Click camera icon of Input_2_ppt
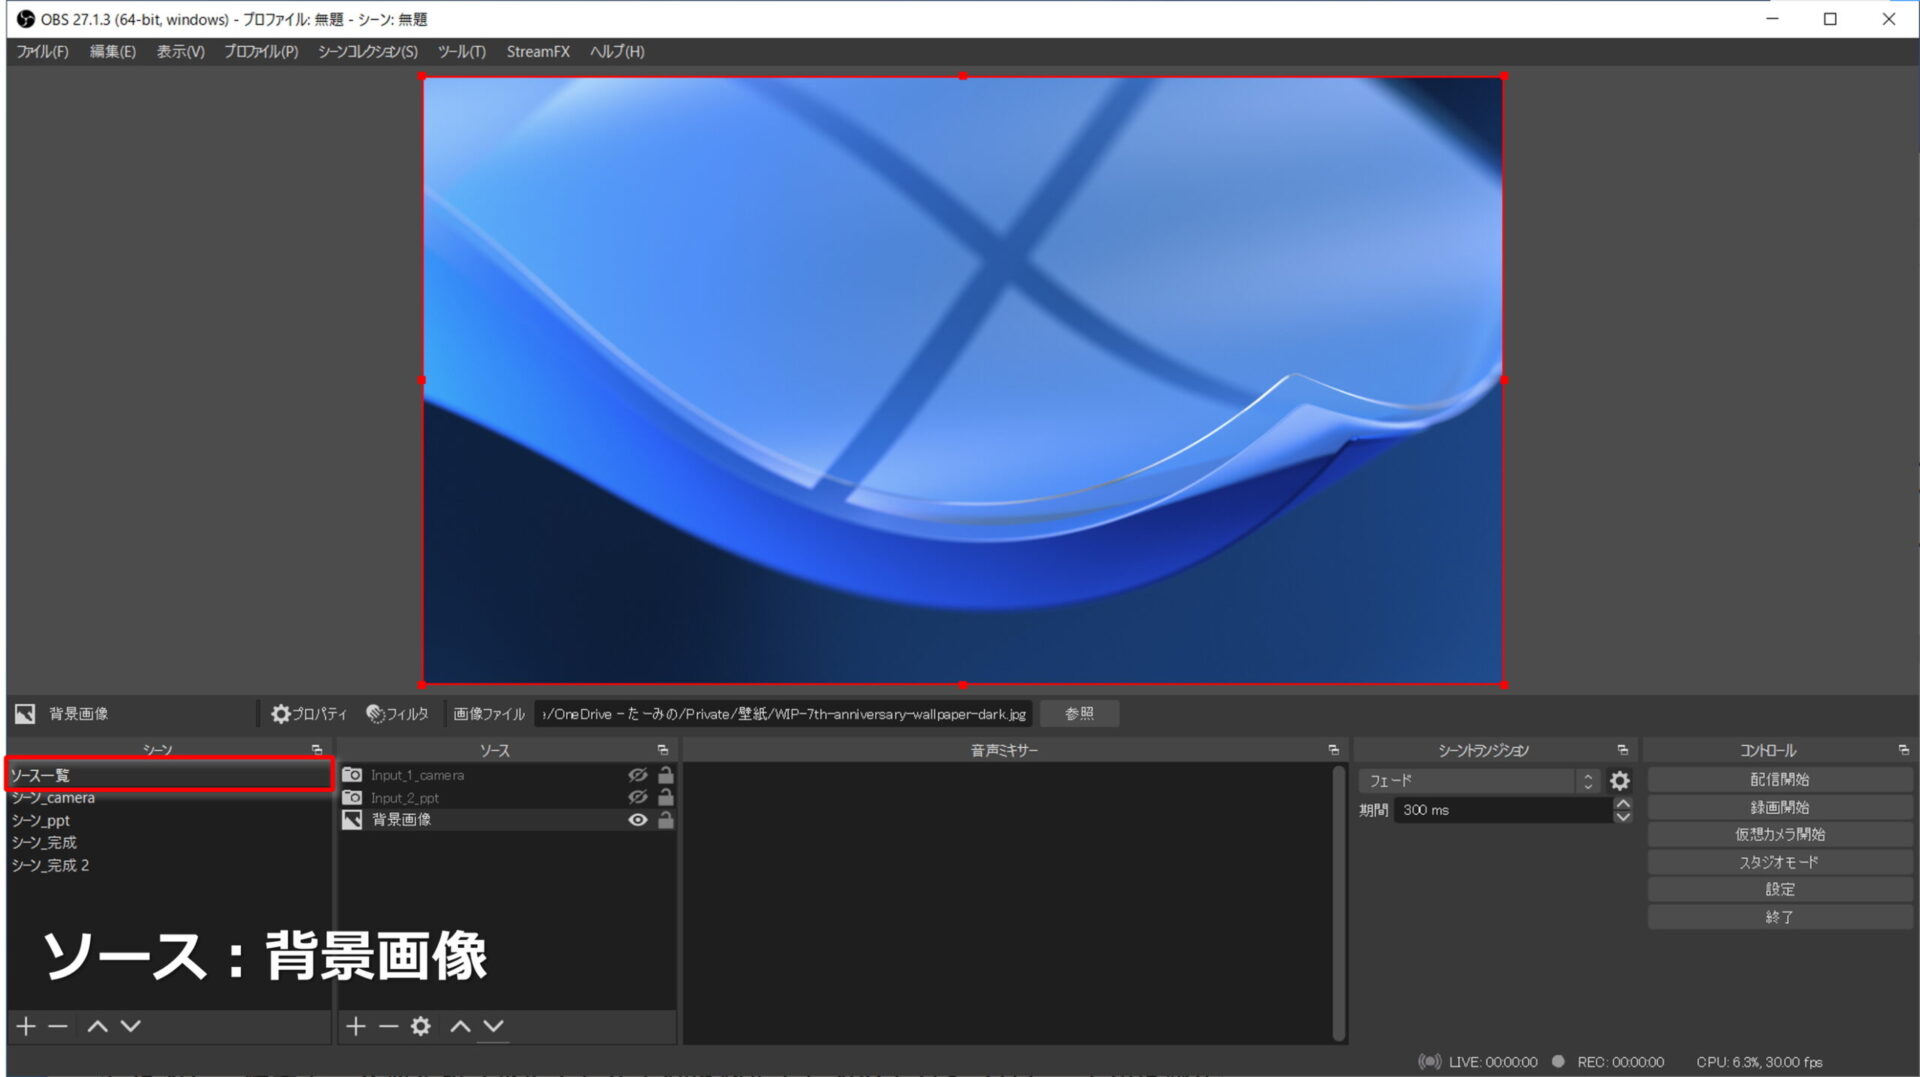Screen dimensions: 1920x1077 click(352, 798)
